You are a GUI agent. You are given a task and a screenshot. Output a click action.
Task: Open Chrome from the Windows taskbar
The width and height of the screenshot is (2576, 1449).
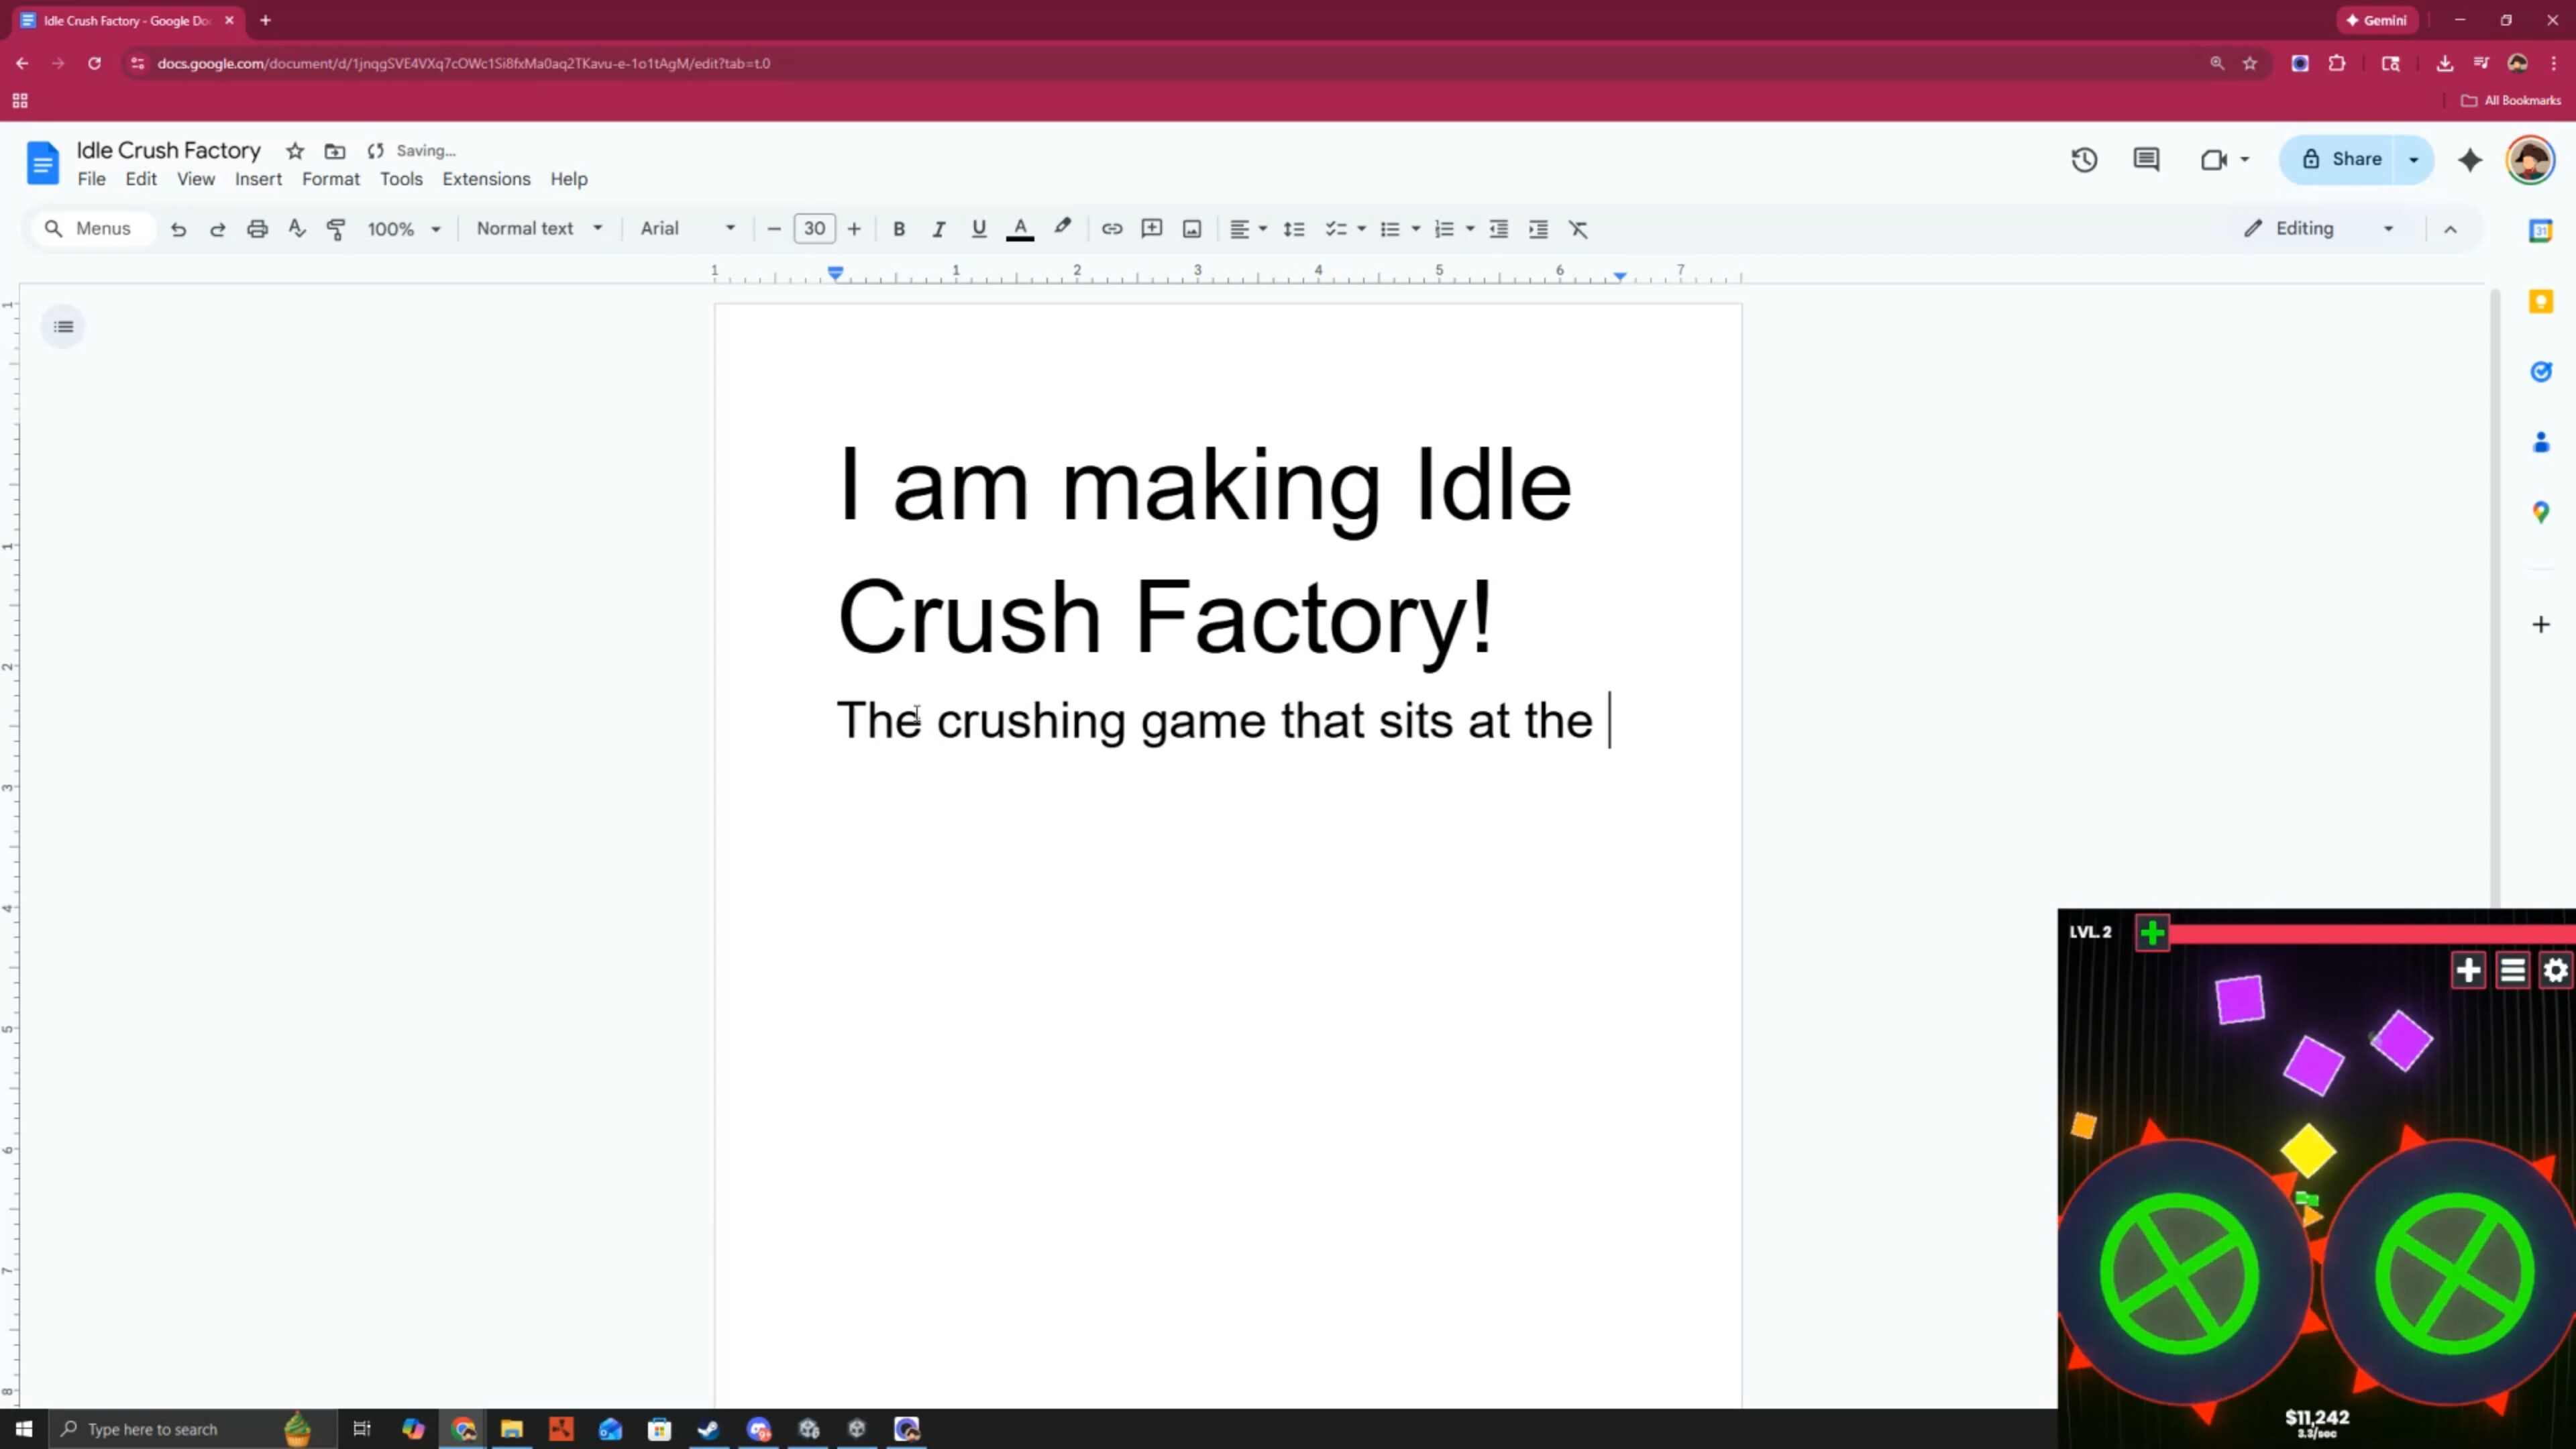464,1429
